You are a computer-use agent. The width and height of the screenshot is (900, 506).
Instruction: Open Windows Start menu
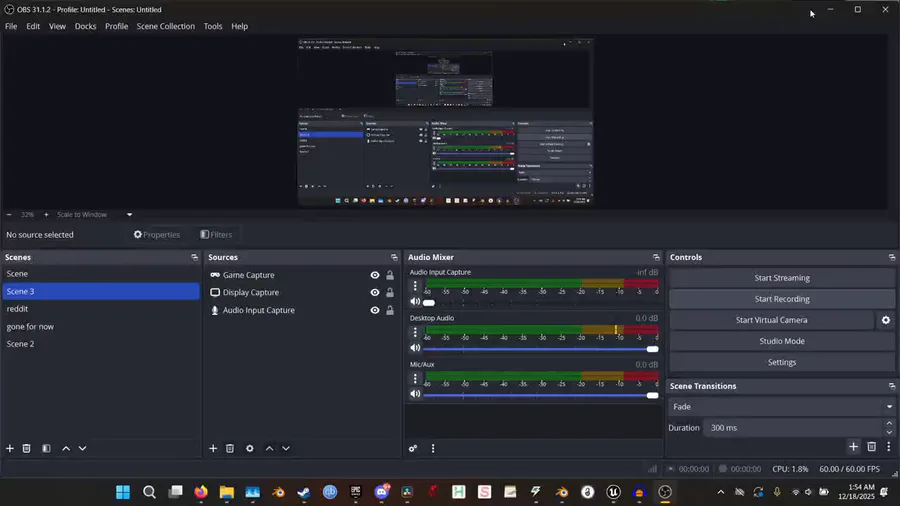click(x=123, y=492)
